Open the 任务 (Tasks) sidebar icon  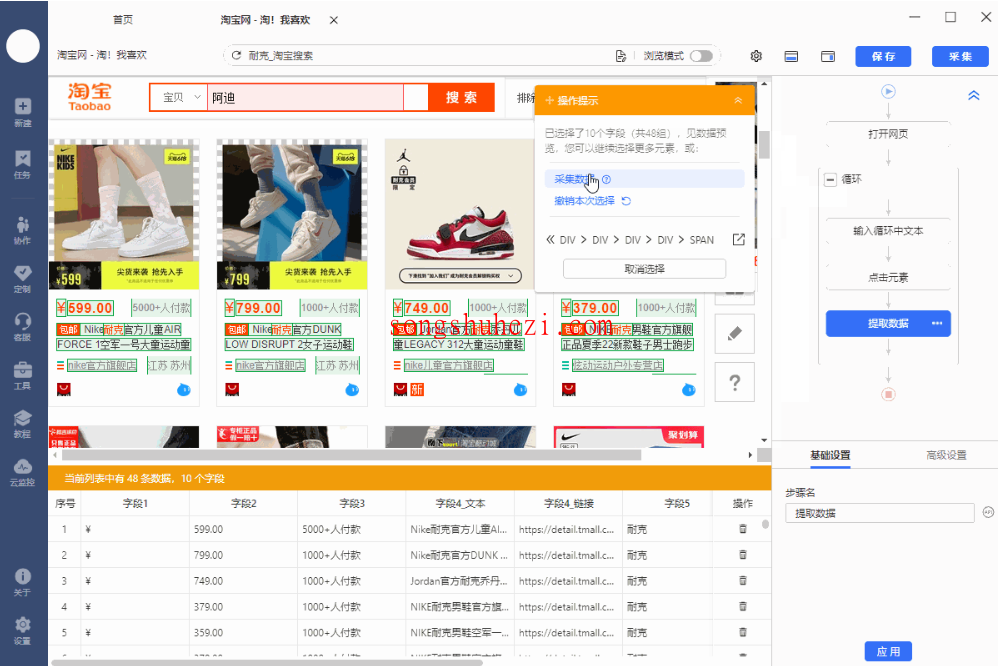point(23,164)
